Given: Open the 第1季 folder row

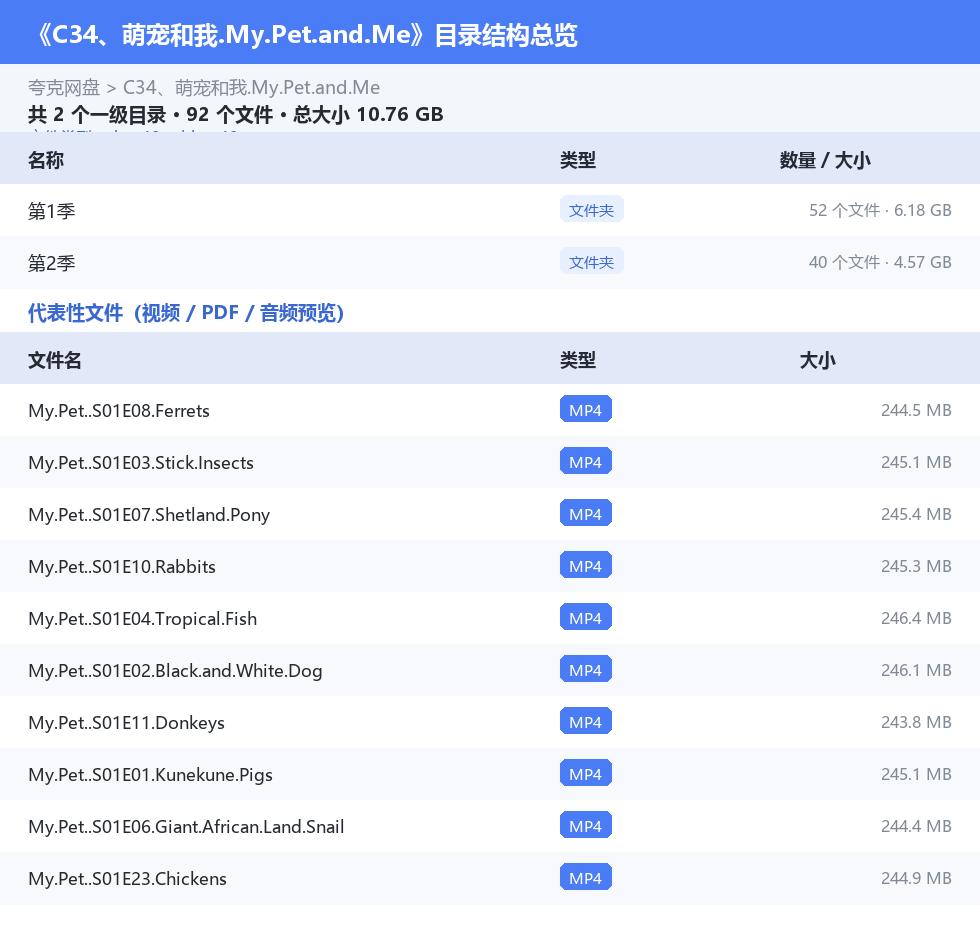Looking at the screenshot, I should click(x=490, y=211).
